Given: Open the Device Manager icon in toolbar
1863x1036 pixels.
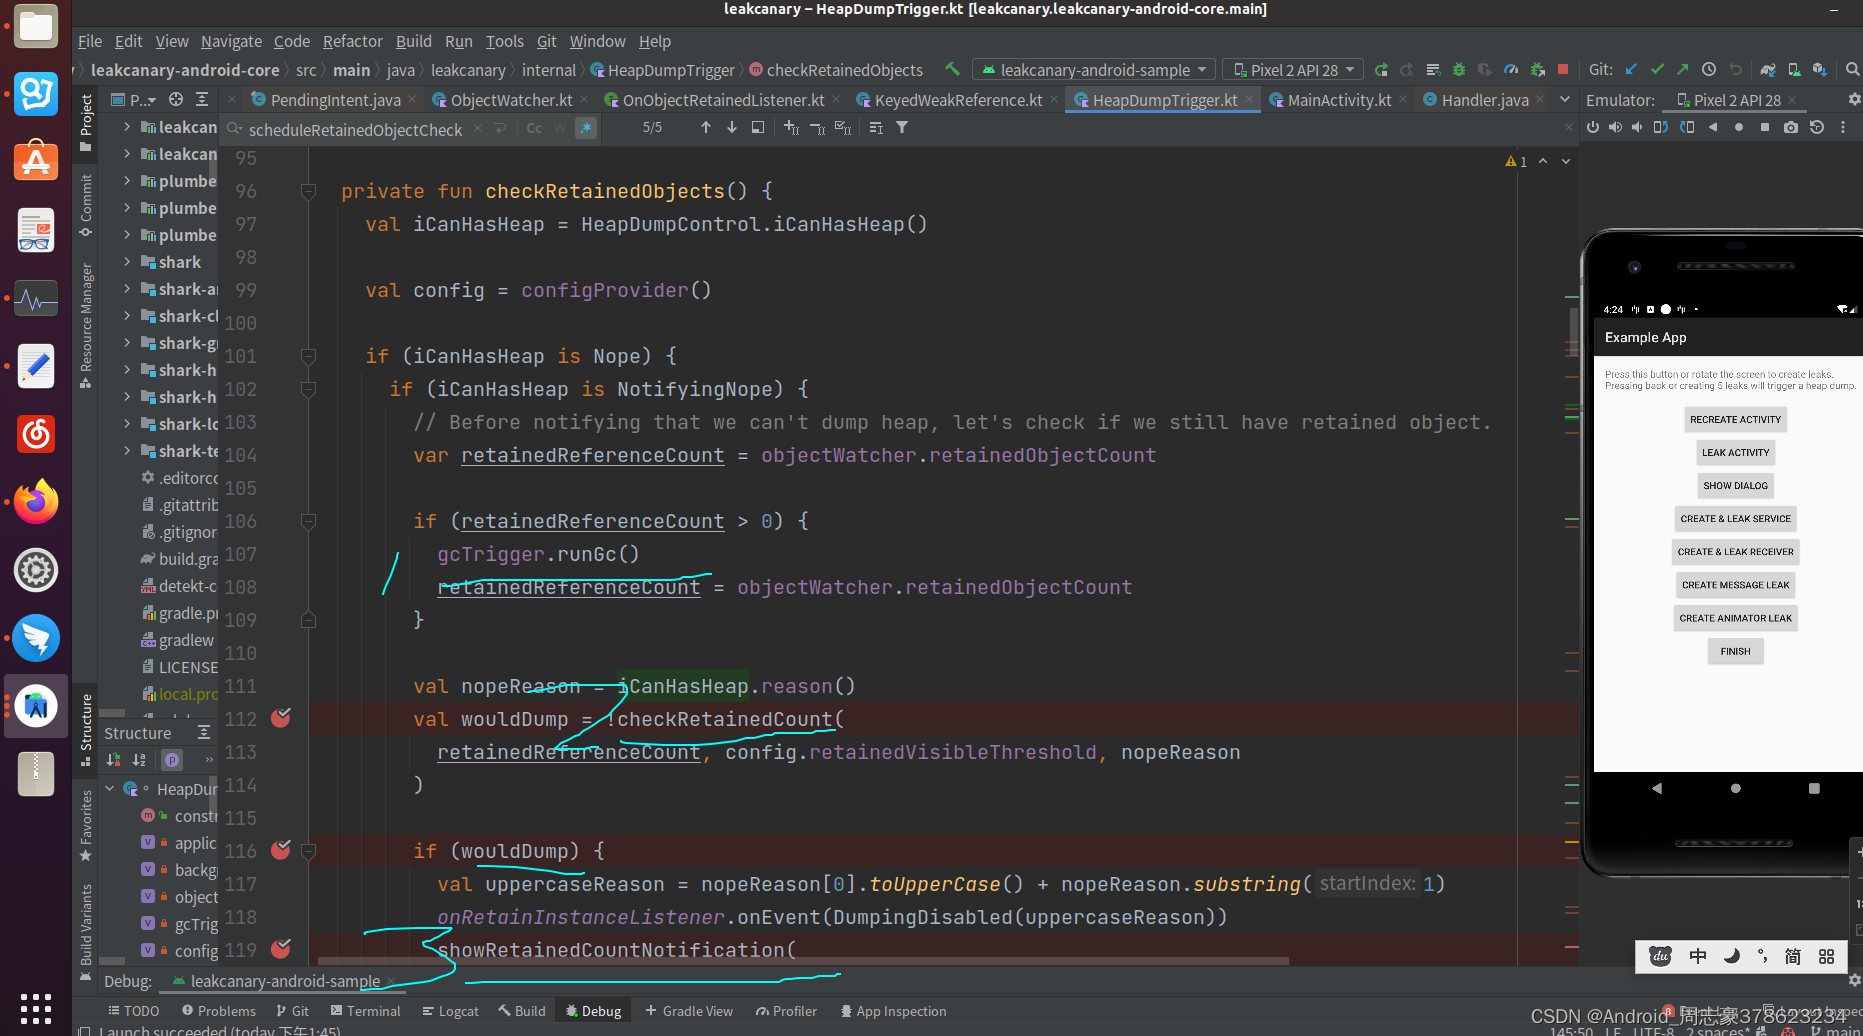Looking at the screenshot, I should 1794,69.
